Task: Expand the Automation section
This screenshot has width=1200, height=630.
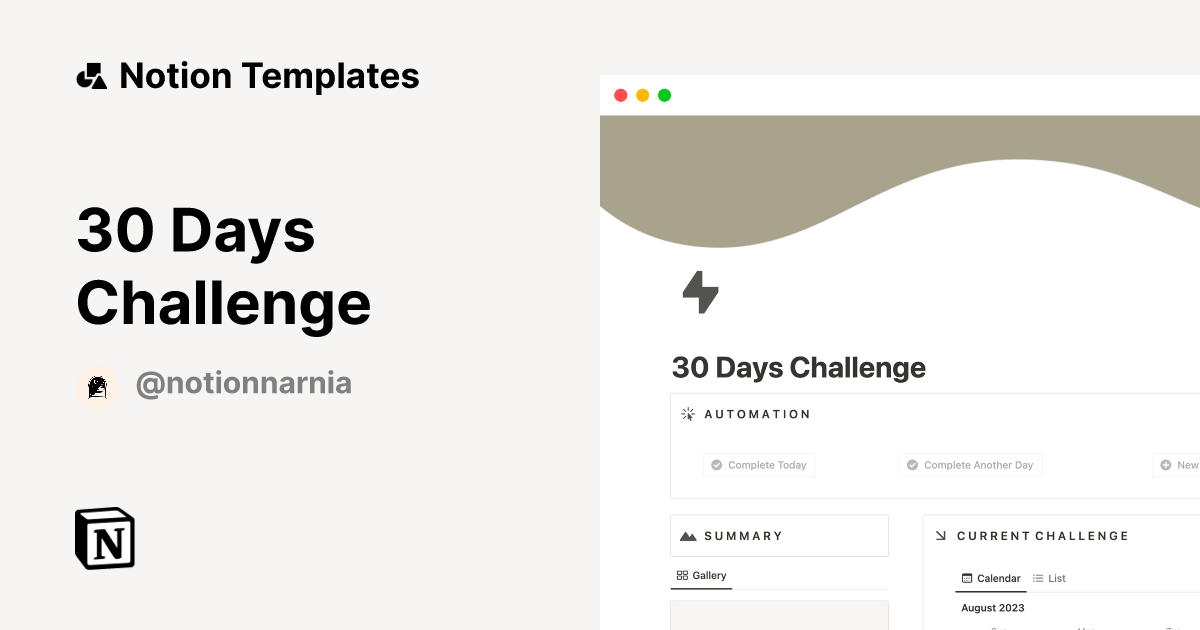Action: 757,413
